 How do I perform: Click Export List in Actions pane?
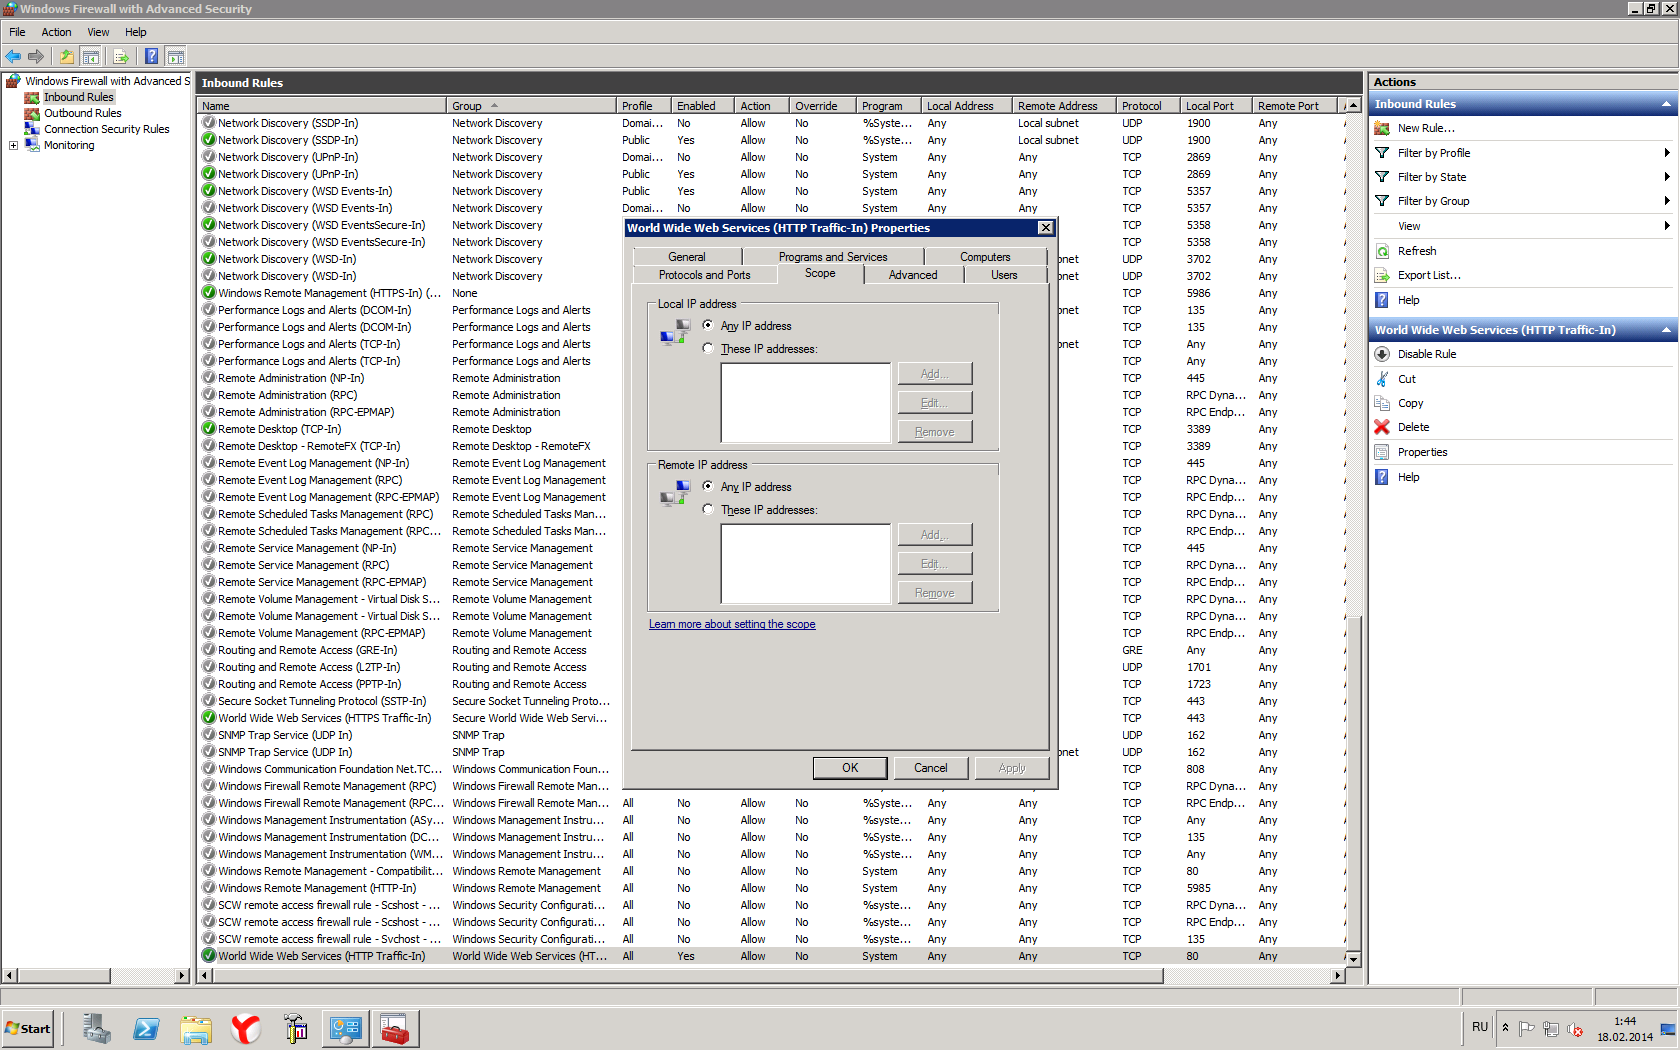click(x=1429, y=275)
